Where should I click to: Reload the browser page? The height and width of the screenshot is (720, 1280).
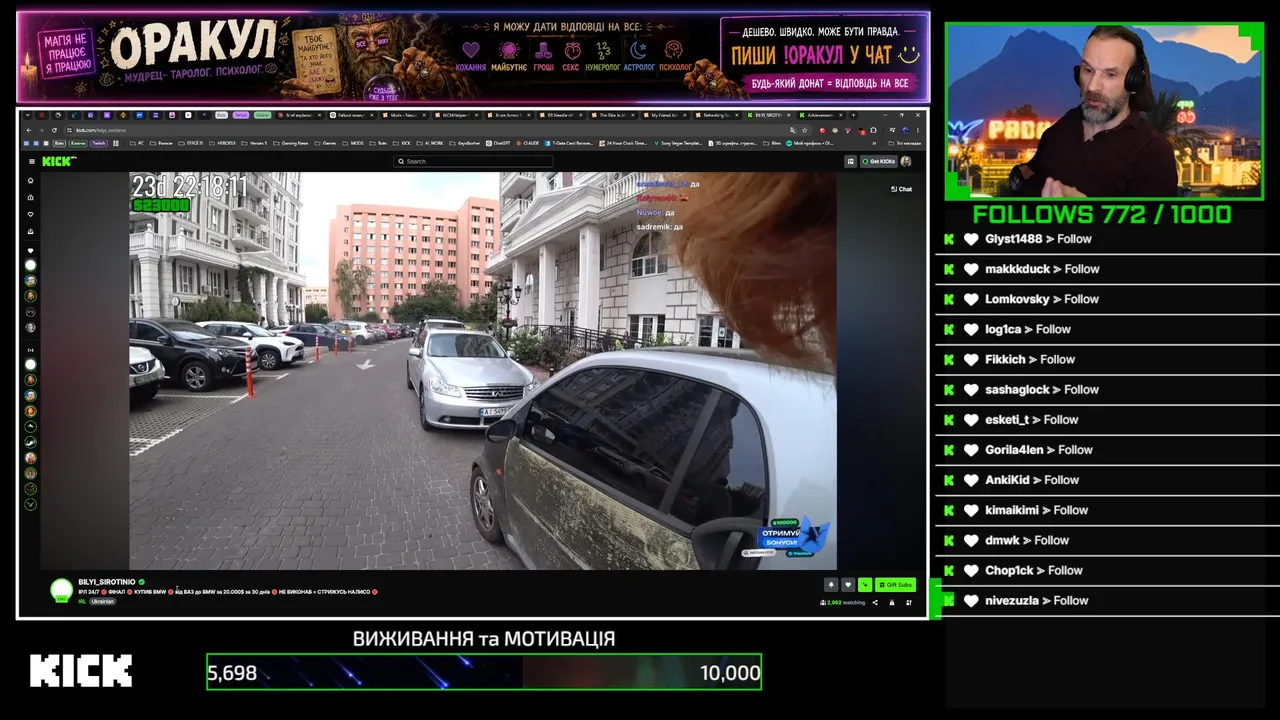pyautogui.click(x=53, y=130)
